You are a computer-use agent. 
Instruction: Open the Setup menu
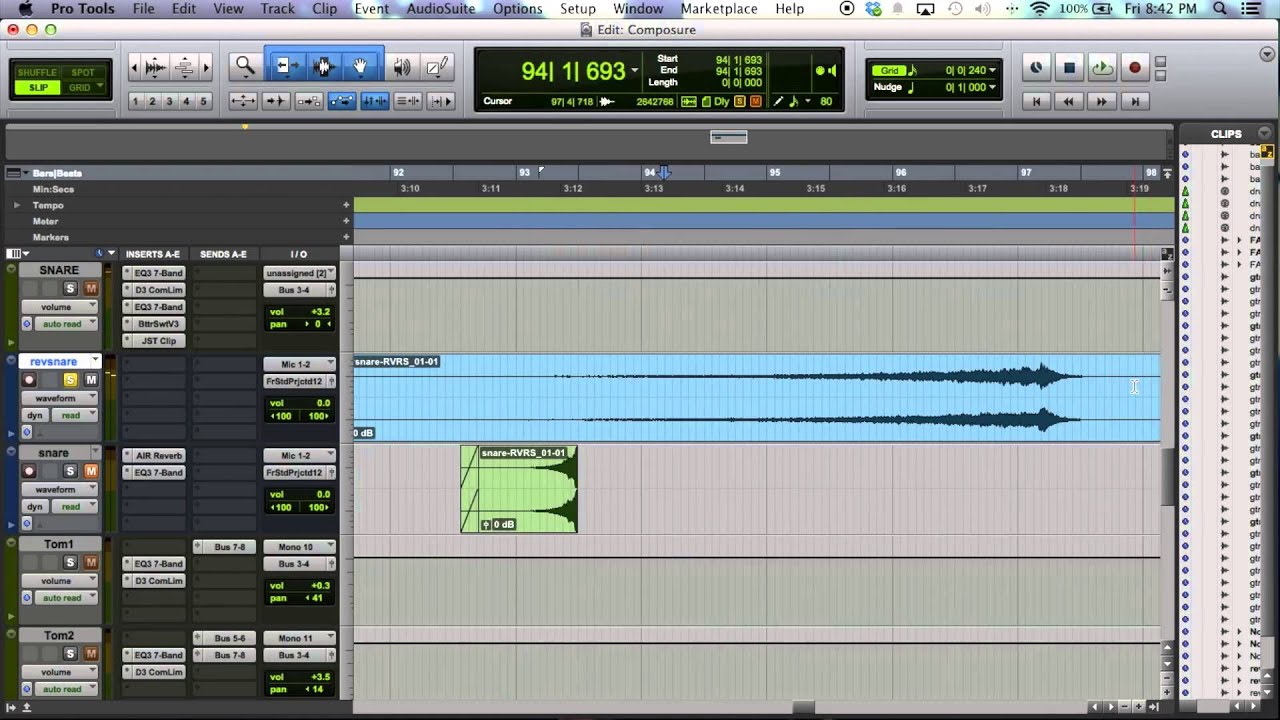(x=577, y=9)
